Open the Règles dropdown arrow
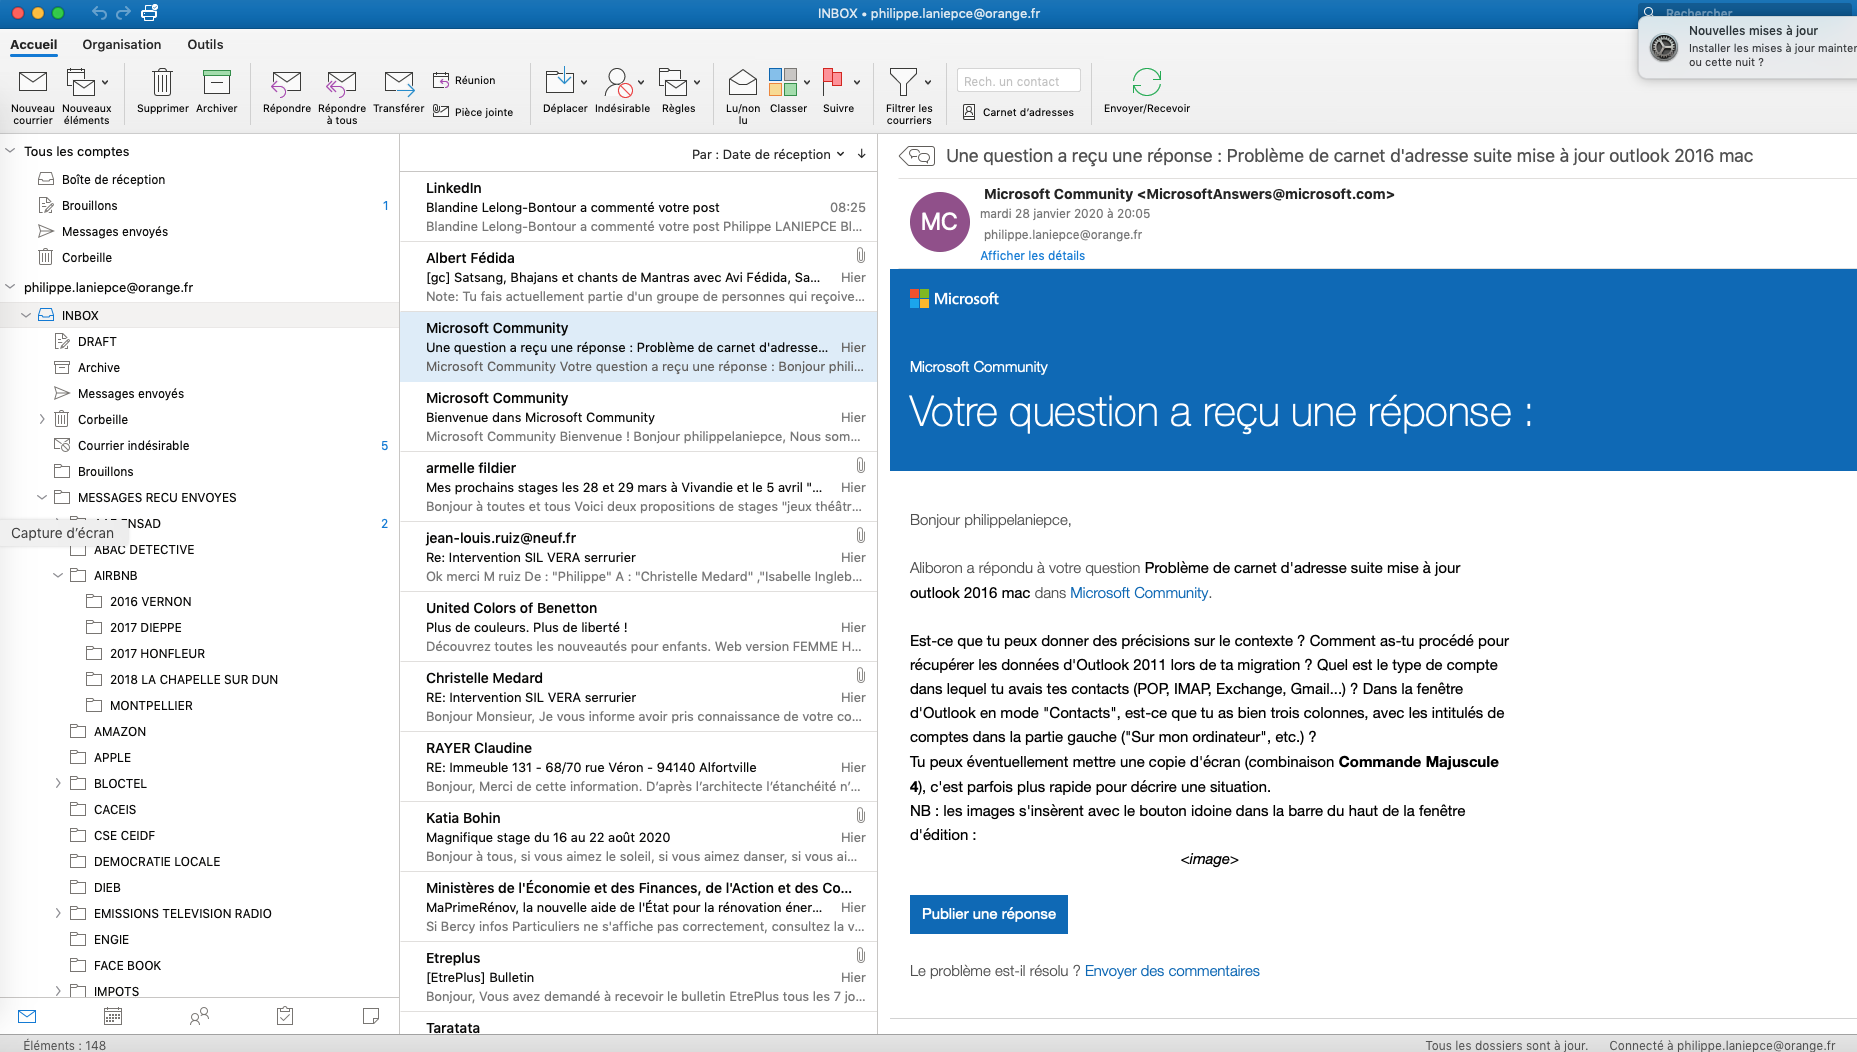1857x1052 pixels. (x=697, y=82)
